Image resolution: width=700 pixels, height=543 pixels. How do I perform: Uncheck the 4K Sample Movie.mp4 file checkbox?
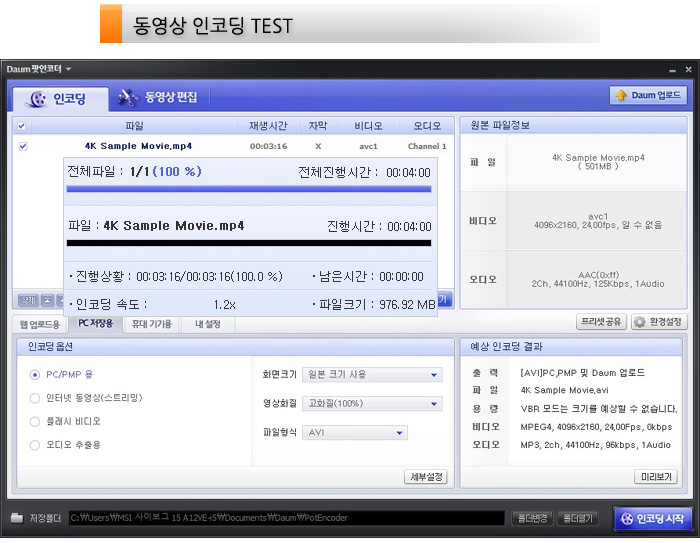23,146
